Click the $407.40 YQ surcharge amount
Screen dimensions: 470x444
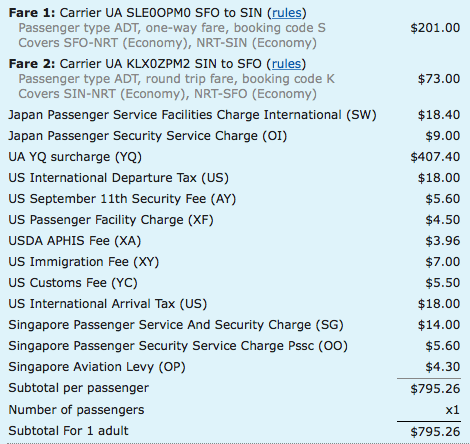click(435, 157)
